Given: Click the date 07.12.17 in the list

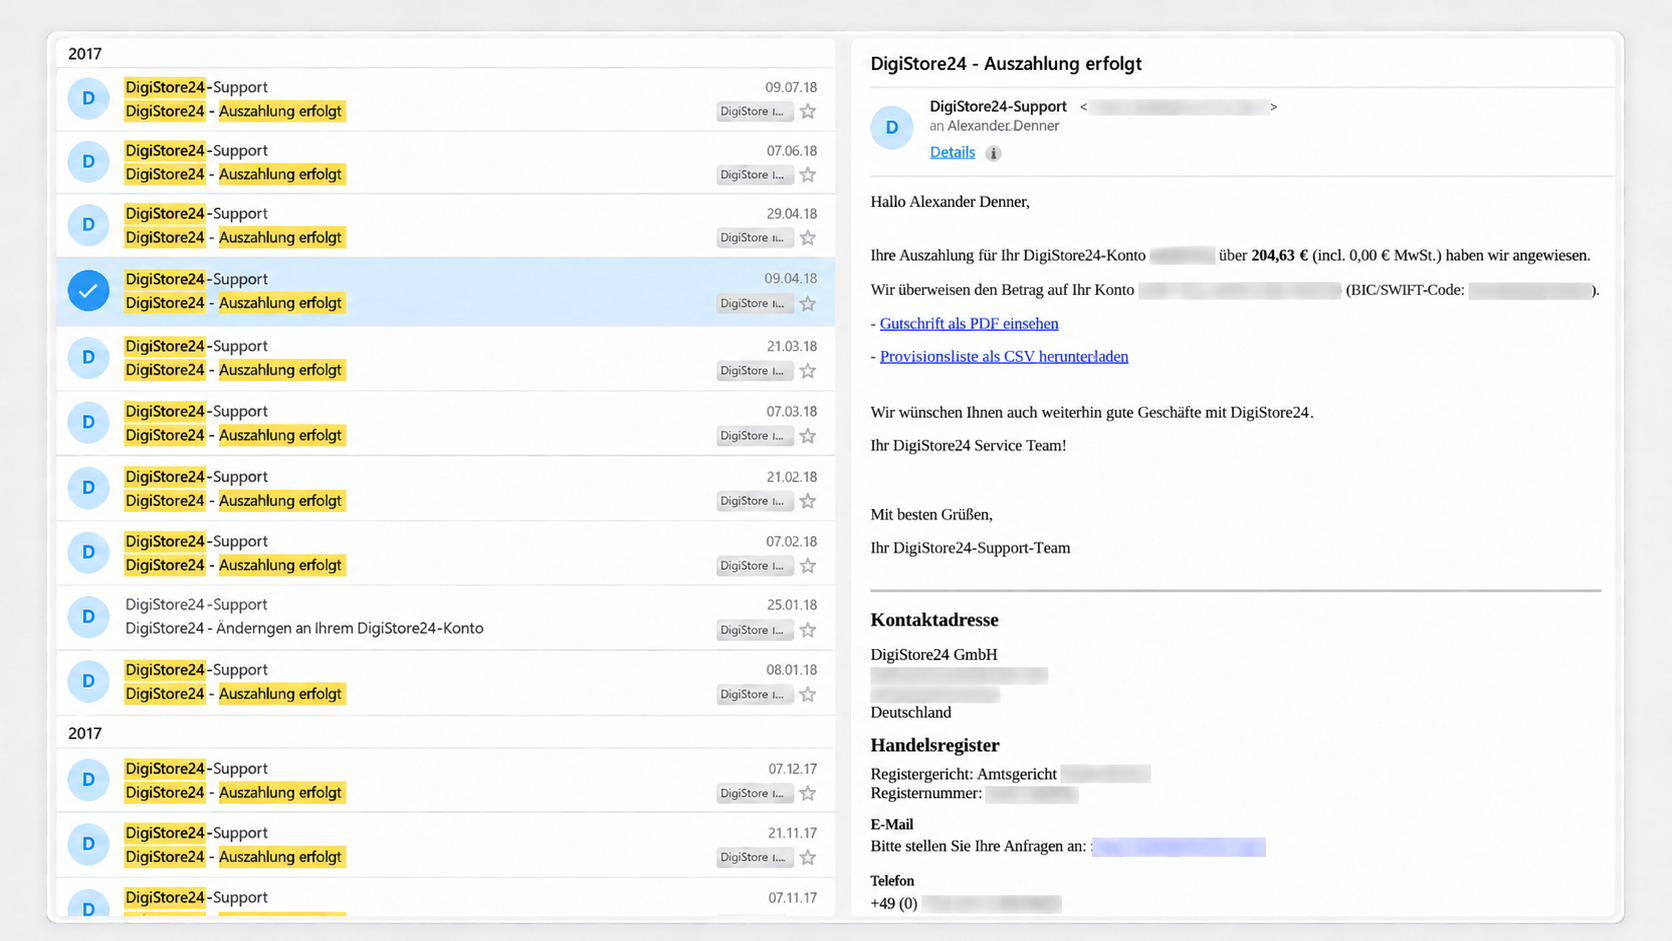Looking at the screenshot, I should 793,769.
